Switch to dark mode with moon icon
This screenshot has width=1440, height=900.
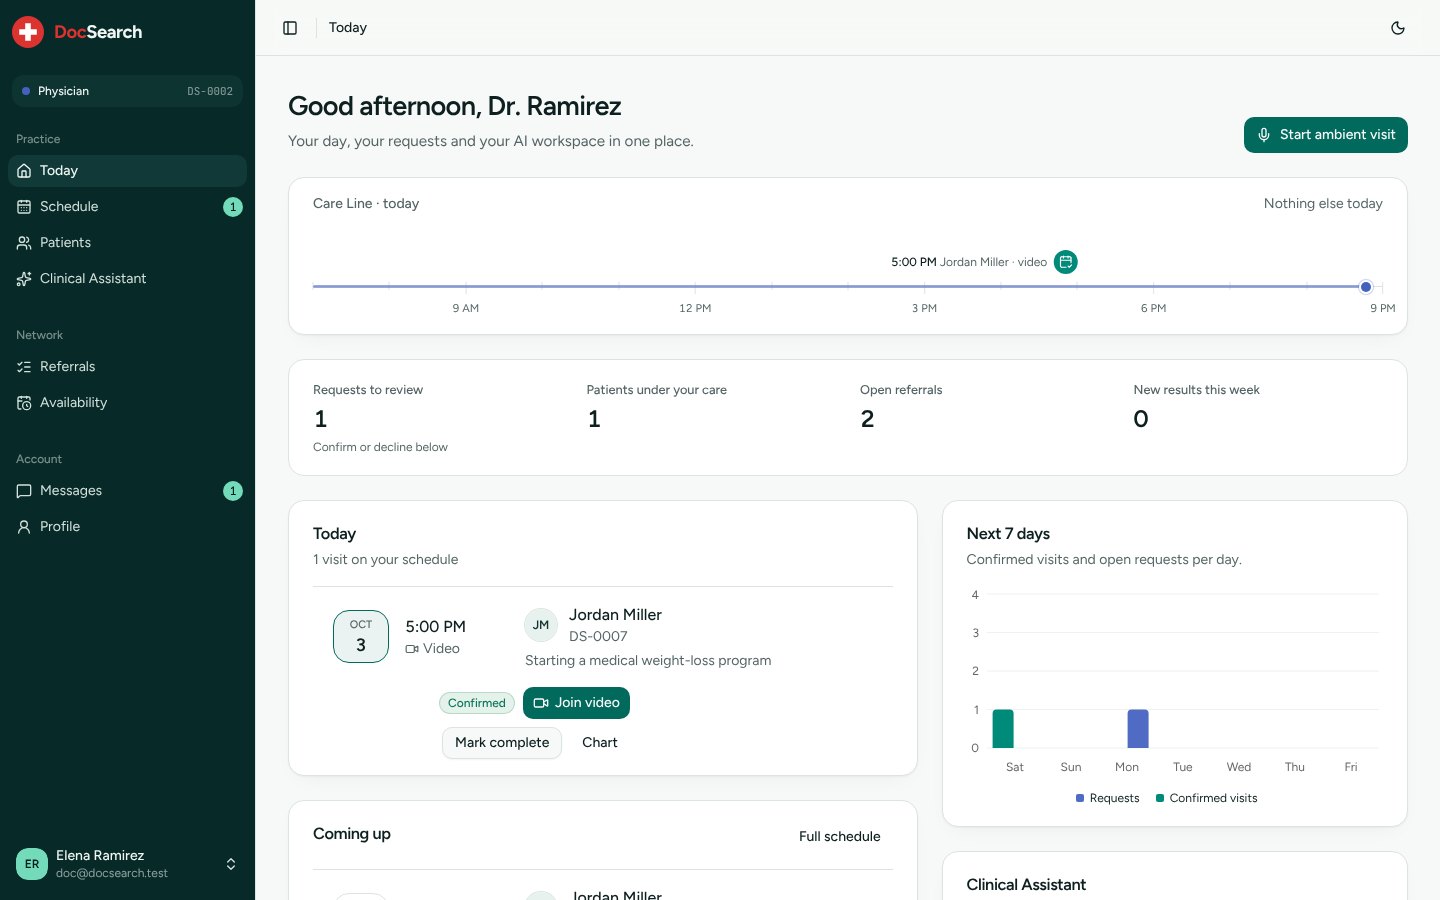coord(1398,28)
